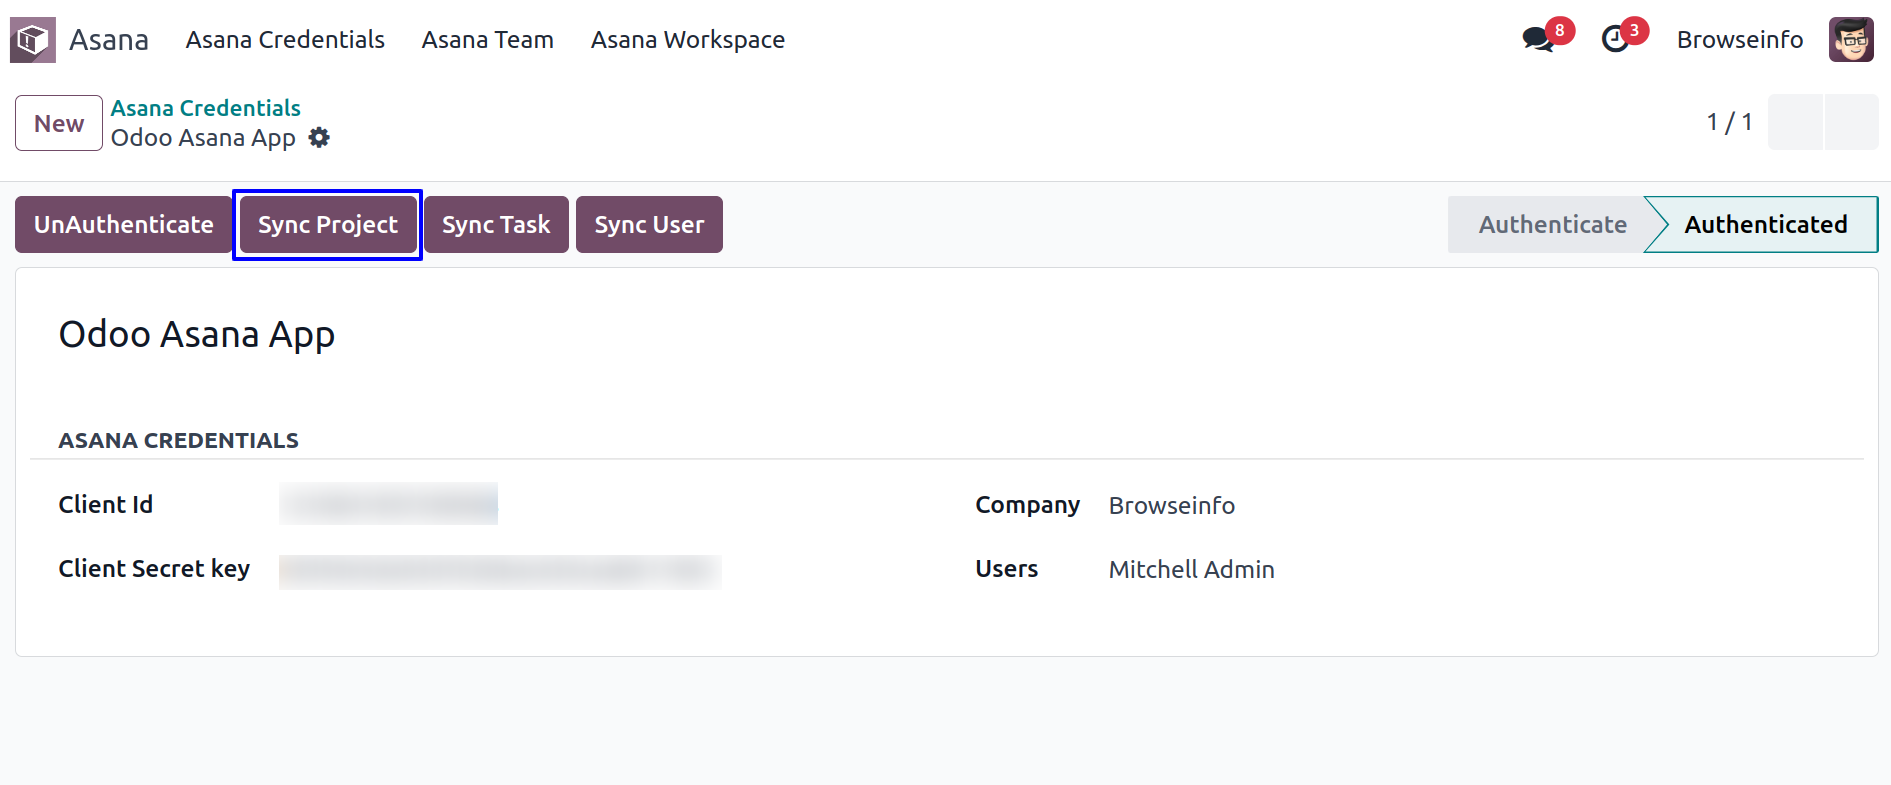
Task: Click the Sync Task button
Action: [496, 225]
